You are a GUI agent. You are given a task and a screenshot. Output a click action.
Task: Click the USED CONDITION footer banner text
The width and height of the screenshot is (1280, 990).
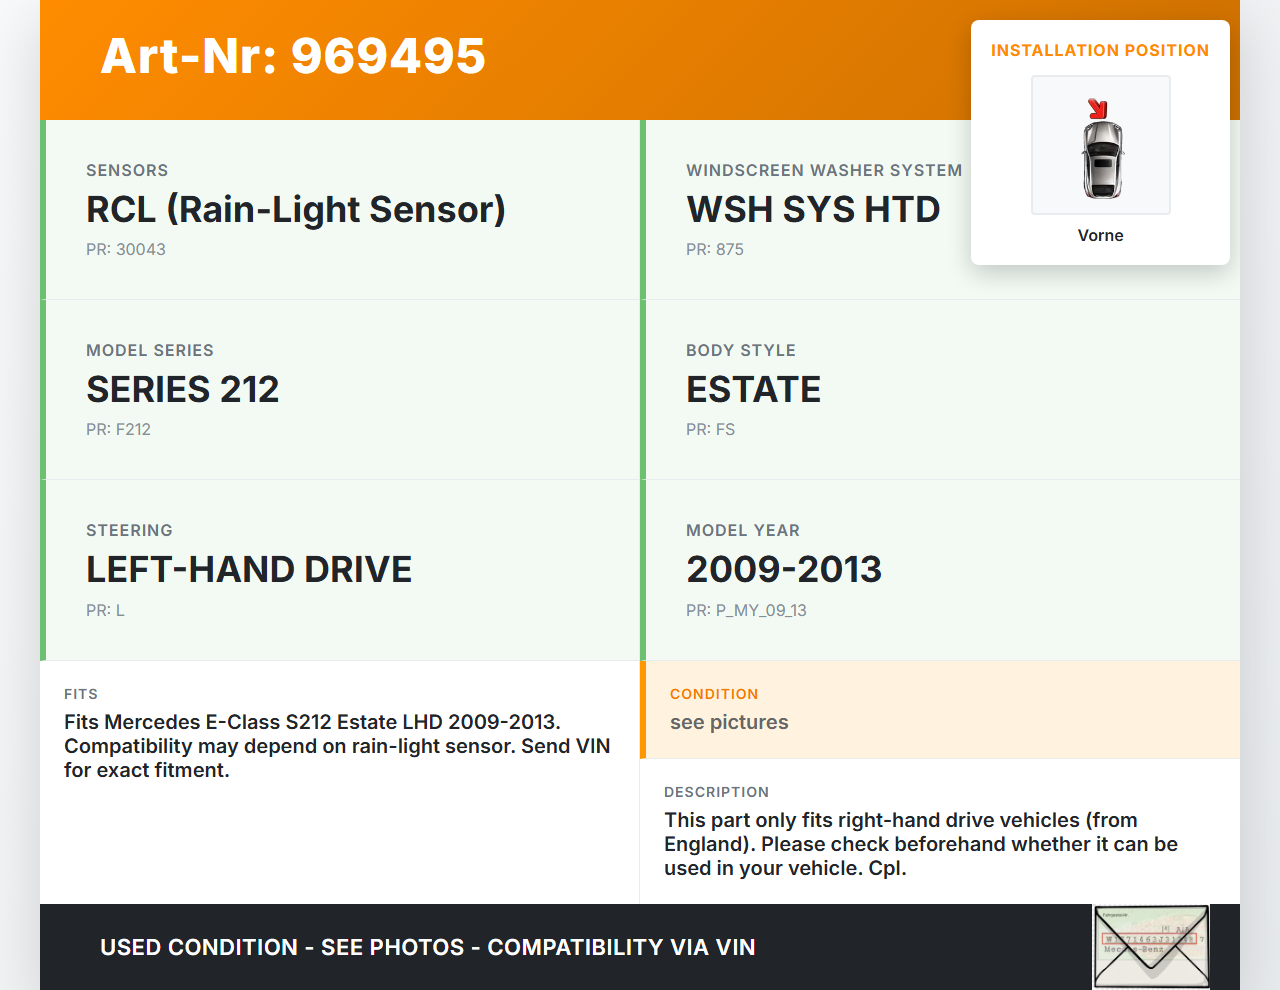tap(428, 947)
